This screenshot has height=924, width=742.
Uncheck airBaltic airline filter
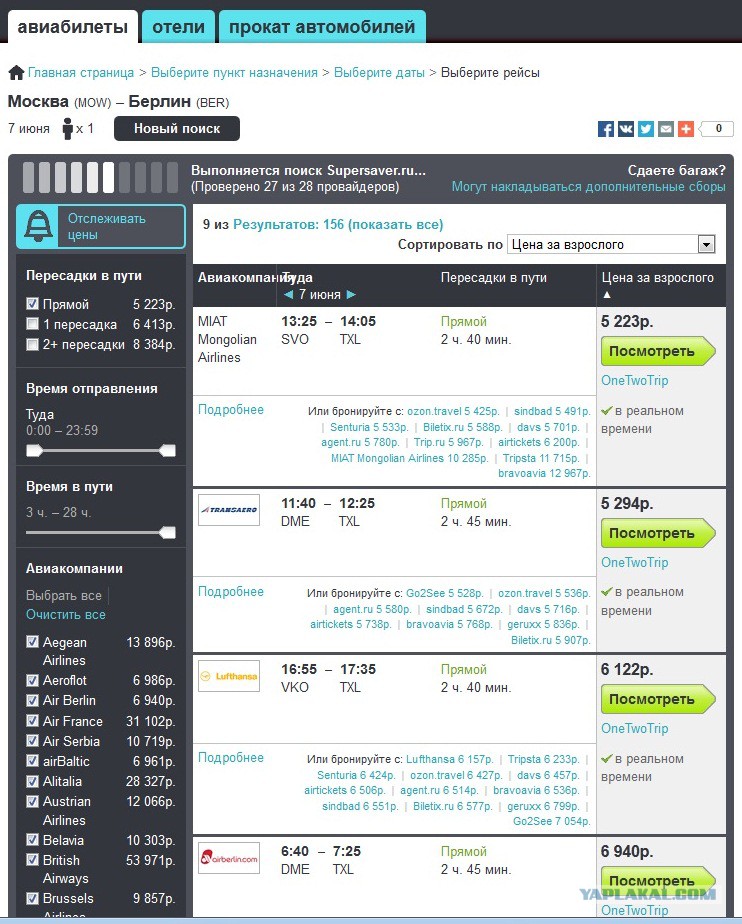[x=33, y=760]
